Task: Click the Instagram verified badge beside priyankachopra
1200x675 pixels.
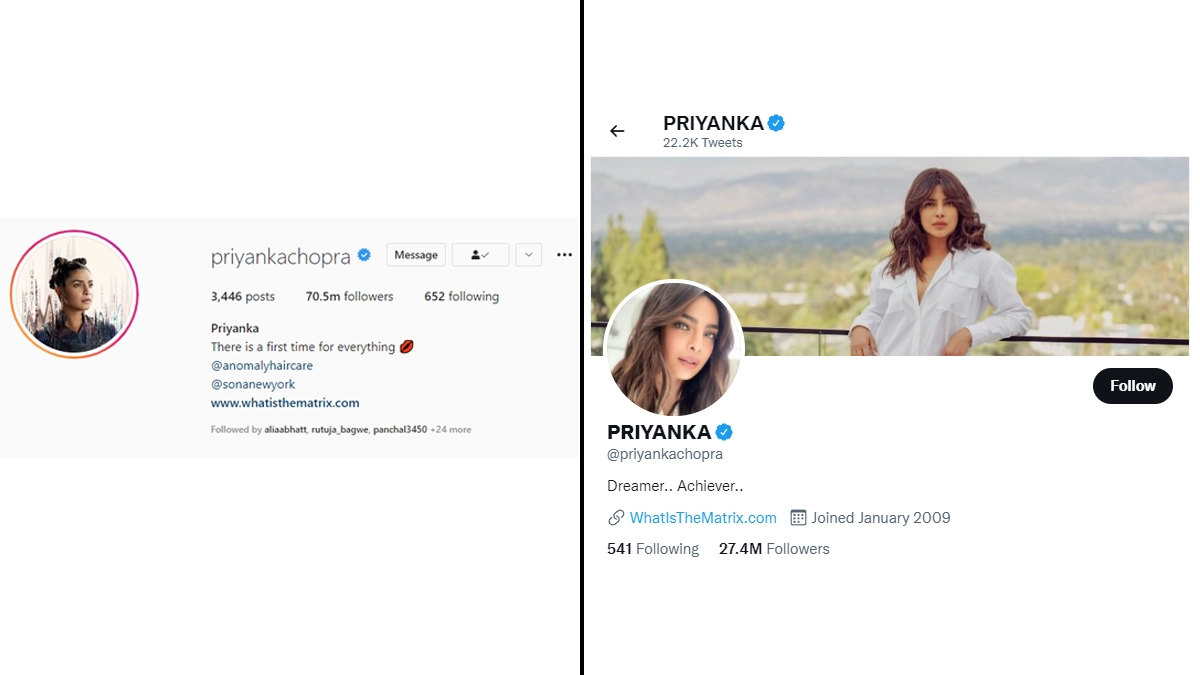Action: pos(364,255)
